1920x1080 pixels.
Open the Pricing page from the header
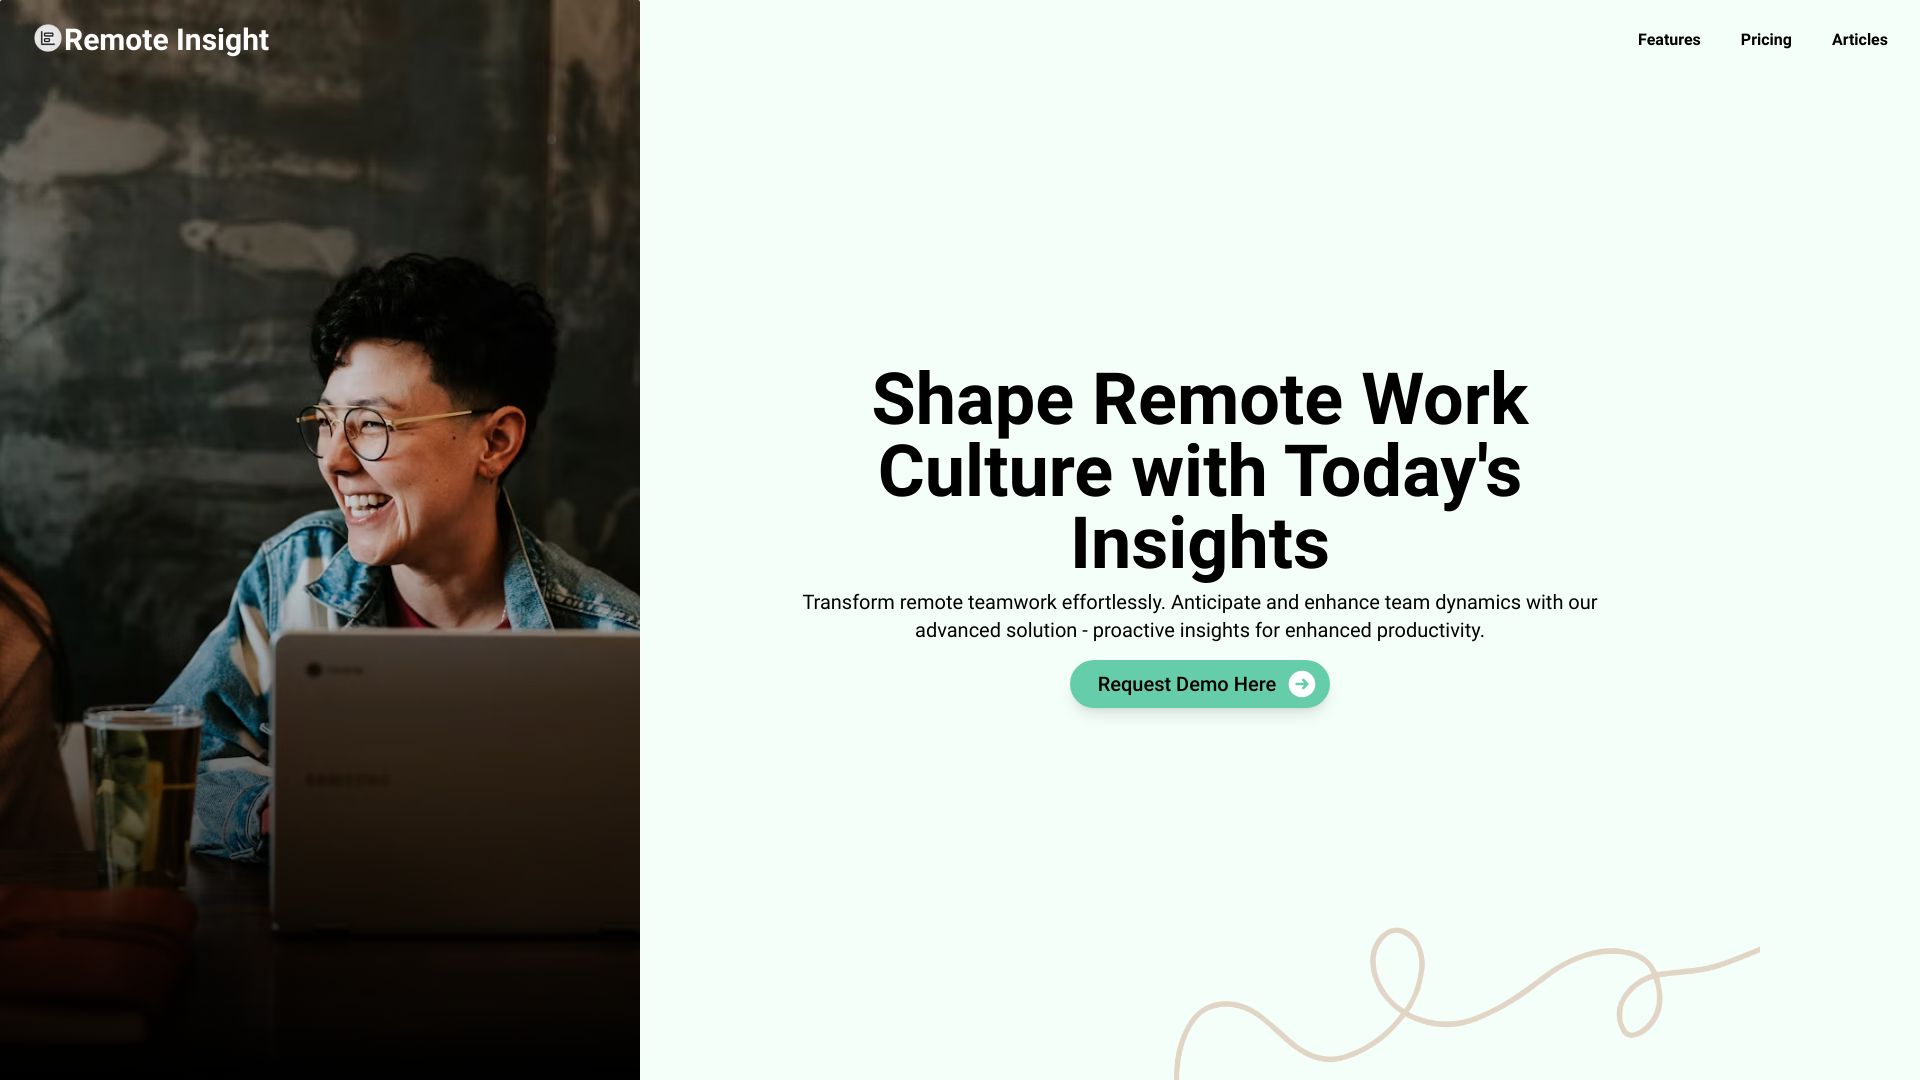tap(1766, 40)
